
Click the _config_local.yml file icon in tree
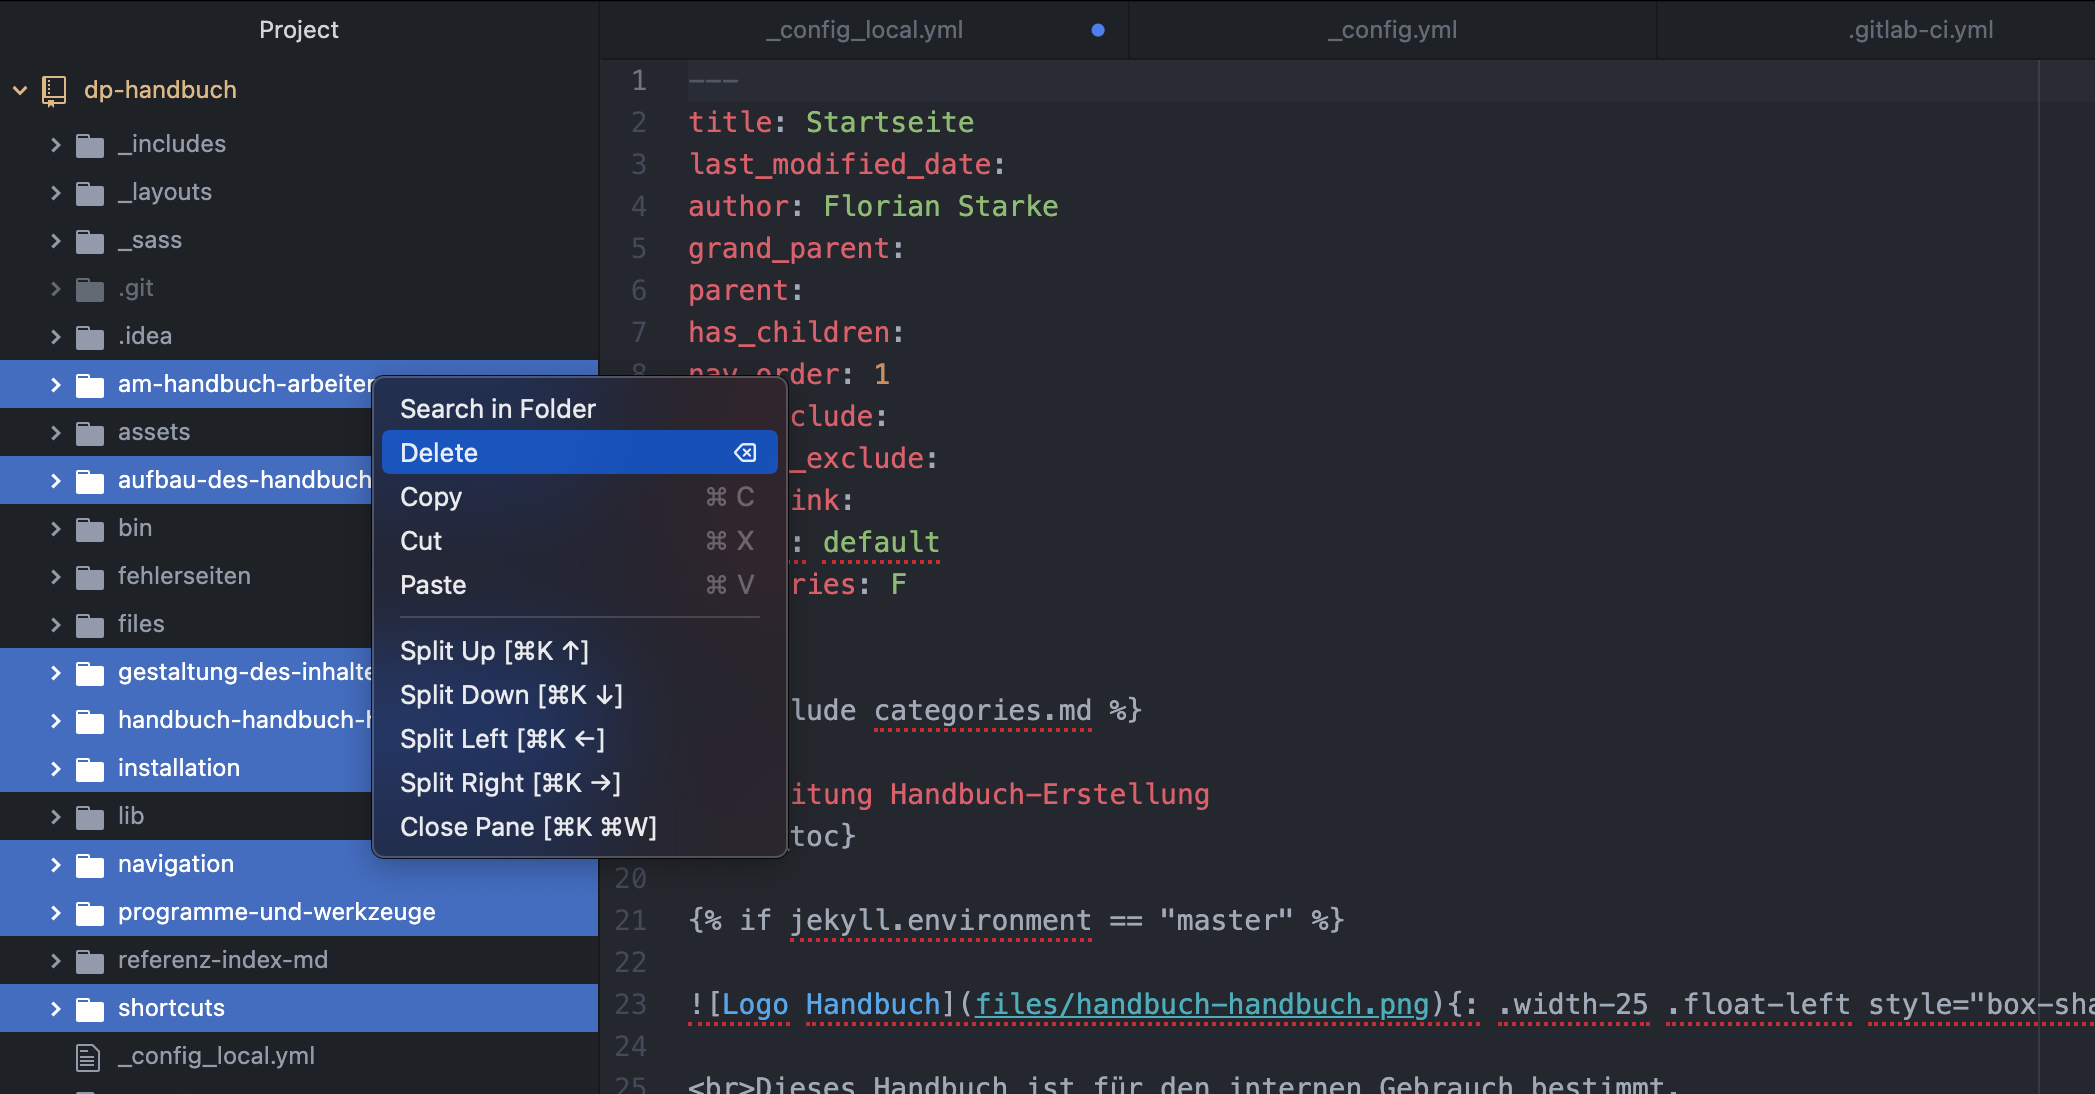pos(88,1057)
